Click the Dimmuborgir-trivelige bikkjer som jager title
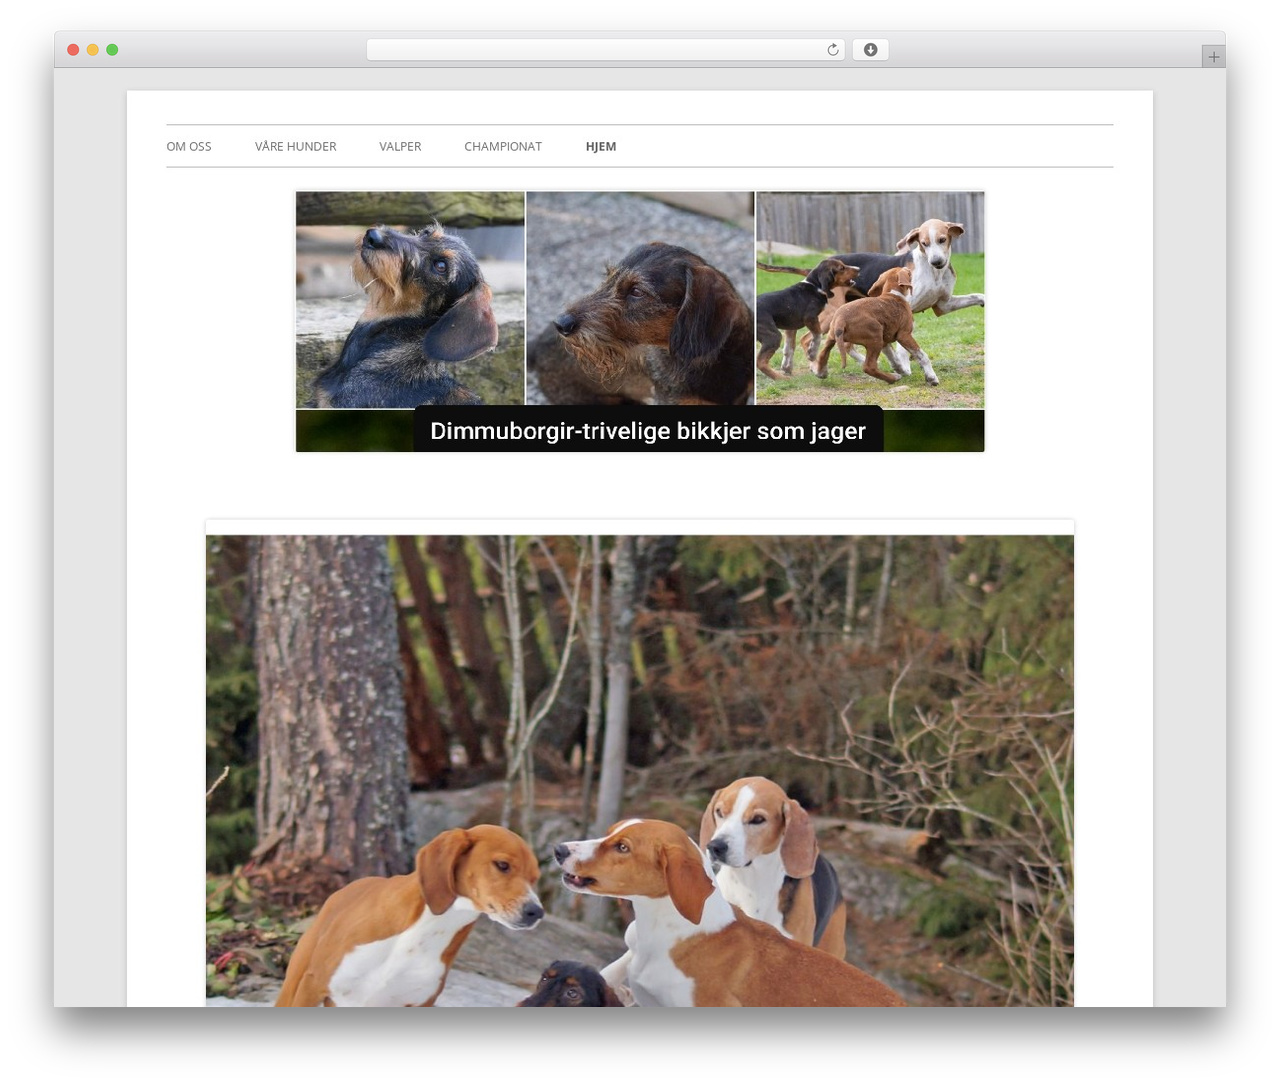The height and width of the screenshot is (1084, 1280). (x=648, y=431)
